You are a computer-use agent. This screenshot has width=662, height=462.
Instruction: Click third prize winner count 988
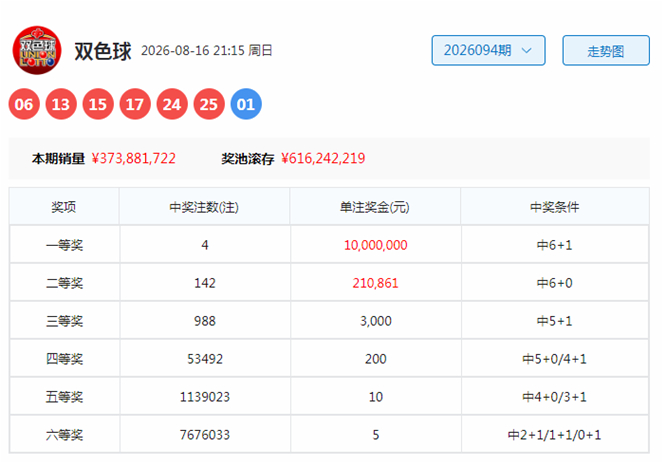click(x=205, y=321)
